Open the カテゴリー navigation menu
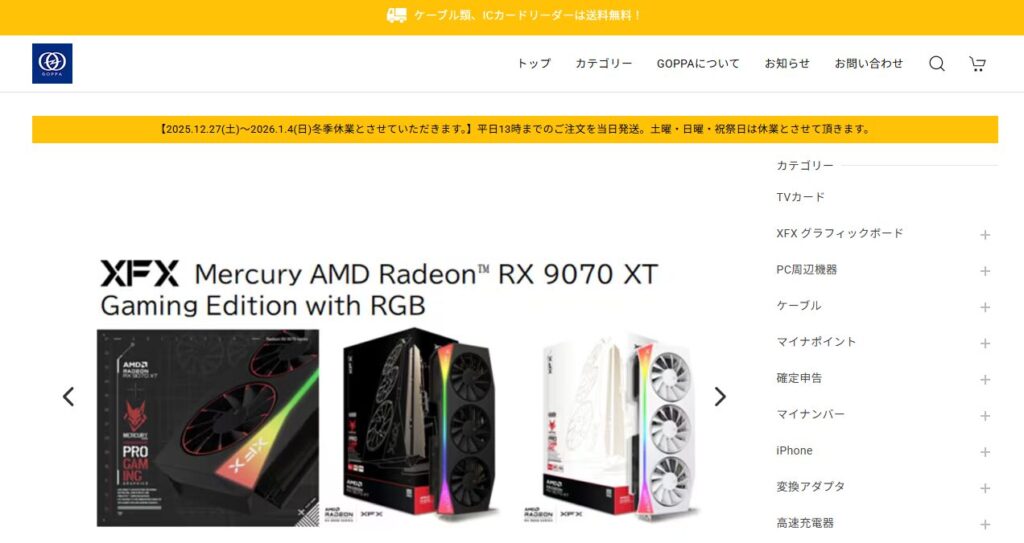Viewport: 1024px width, 543px height. 603,63
